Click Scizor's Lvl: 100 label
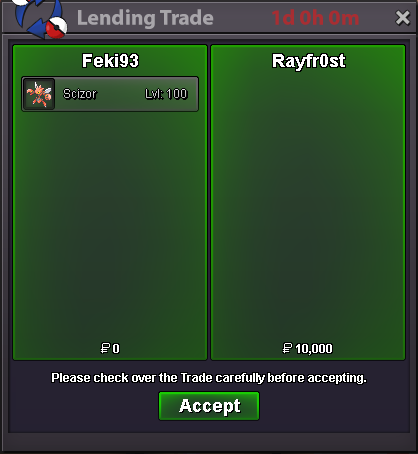The image size is (418, 454). click(166, 94)
